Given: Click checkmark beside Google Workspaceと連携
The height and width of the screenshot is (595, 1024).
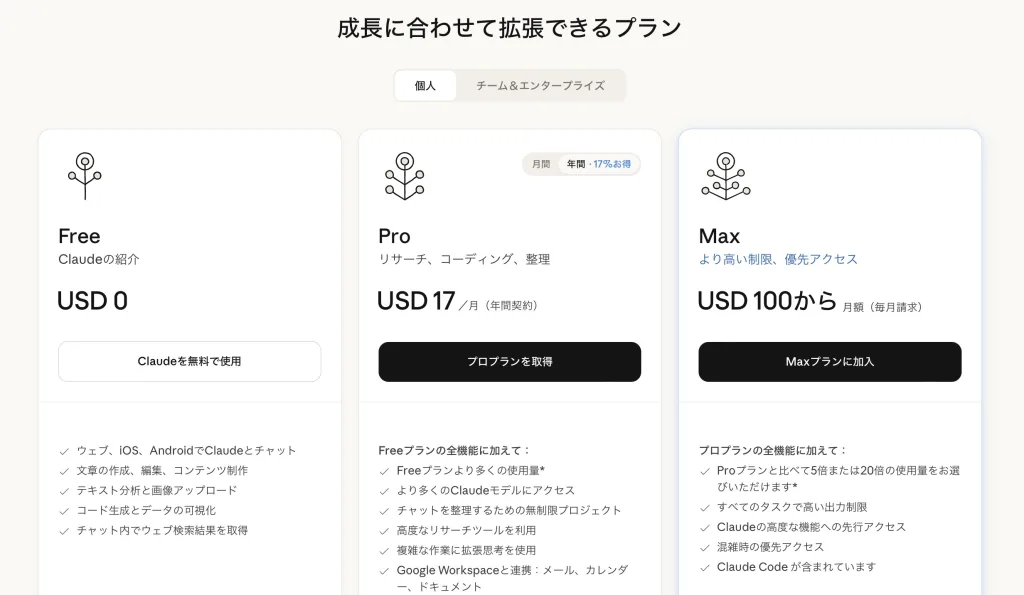Looking at the screenshot, I should (384, 571).
